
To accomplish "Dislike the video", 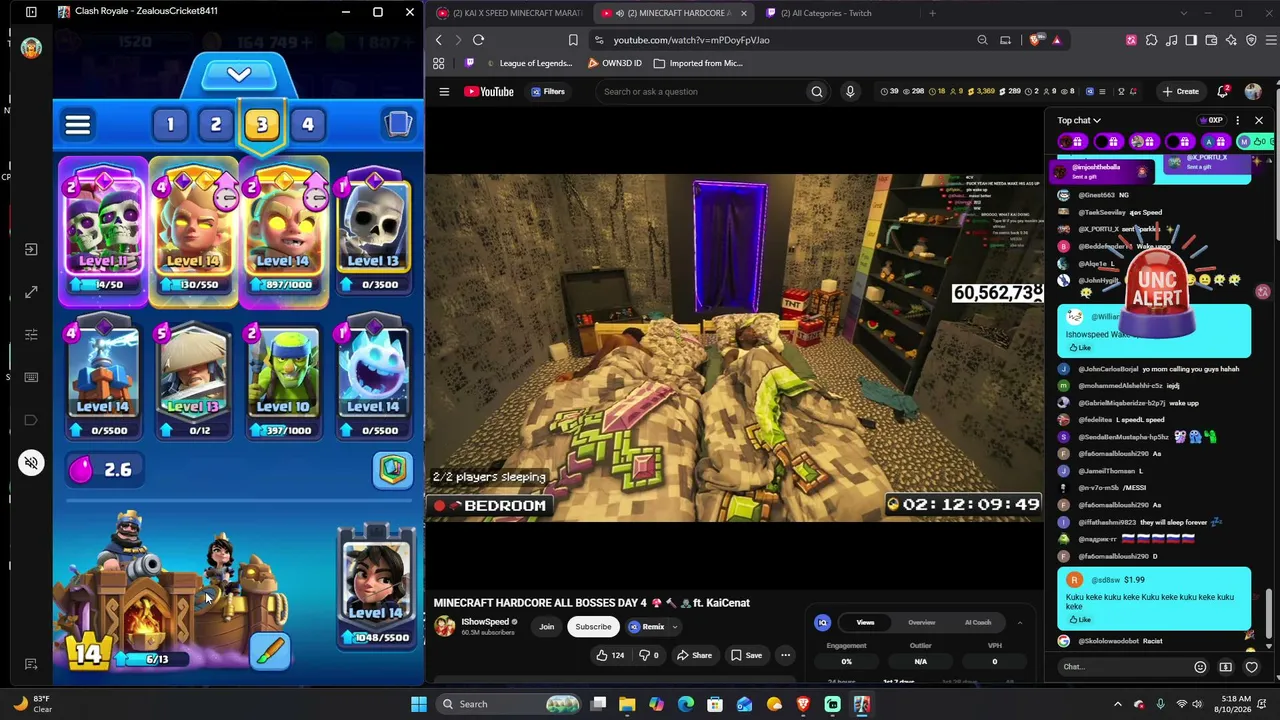I will (x=648, y=656).
